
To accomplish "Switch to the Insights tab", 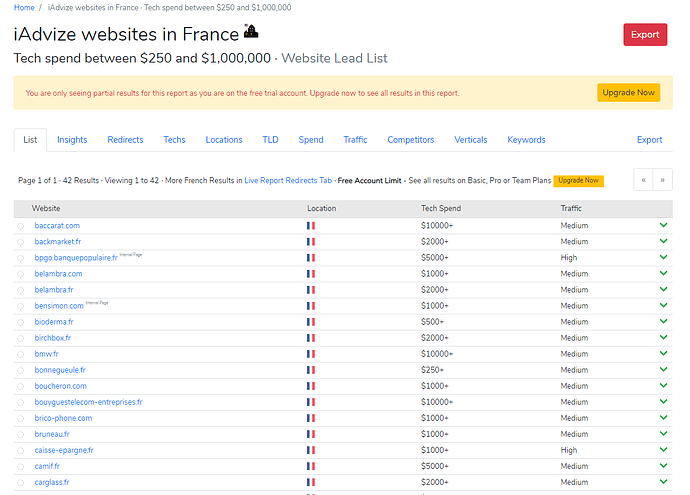I will [x=72, y=140].
